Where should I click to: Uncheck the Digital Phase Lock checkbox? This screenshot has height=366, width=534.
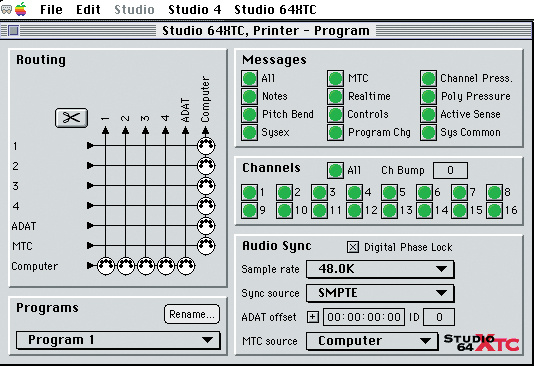[x=353, y=247]
